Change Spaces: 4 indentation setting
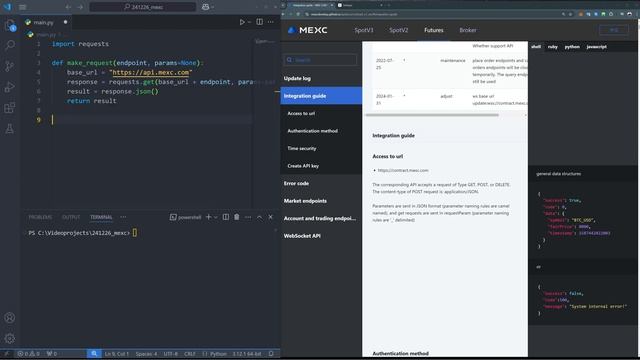The width and height of the screenshot is (640, 360). [146, 354]
